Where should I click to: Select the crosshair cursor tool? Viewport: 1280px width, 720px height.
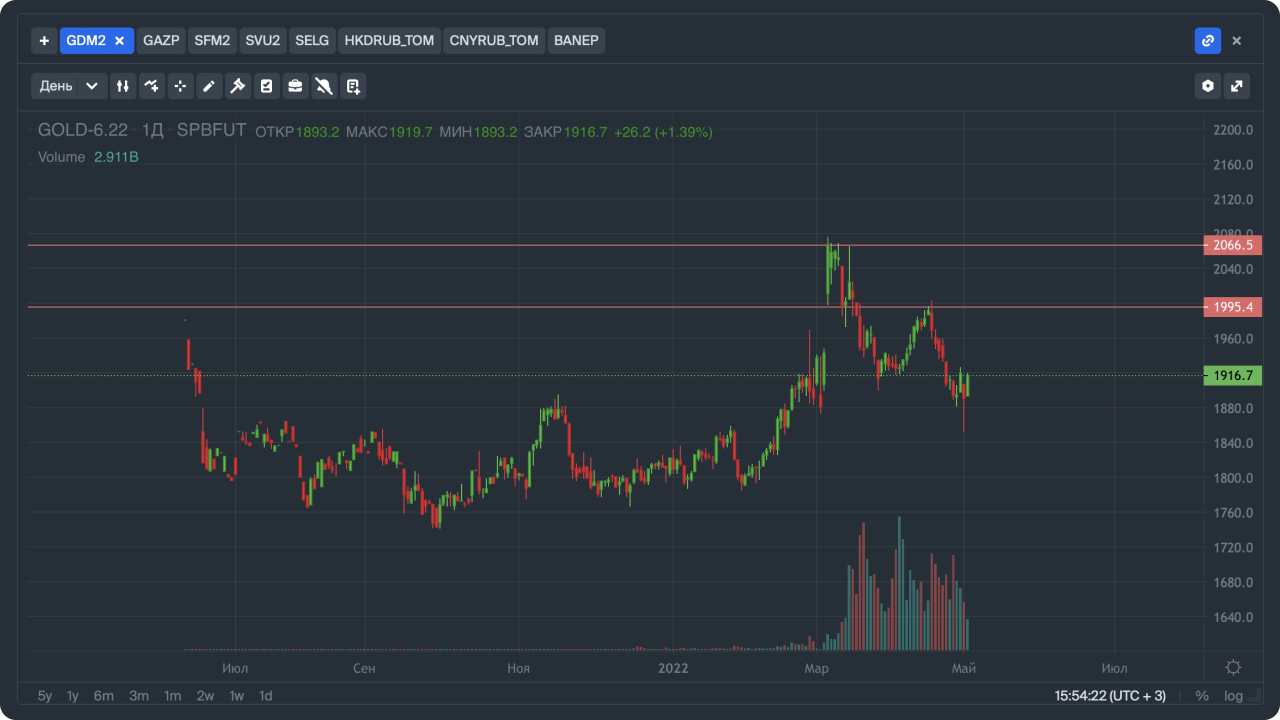(x=180, y=86)
